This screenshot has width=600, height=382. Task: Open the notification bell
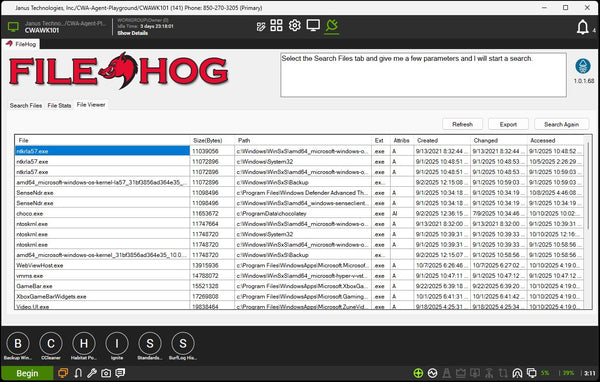(x=583, y=27)
